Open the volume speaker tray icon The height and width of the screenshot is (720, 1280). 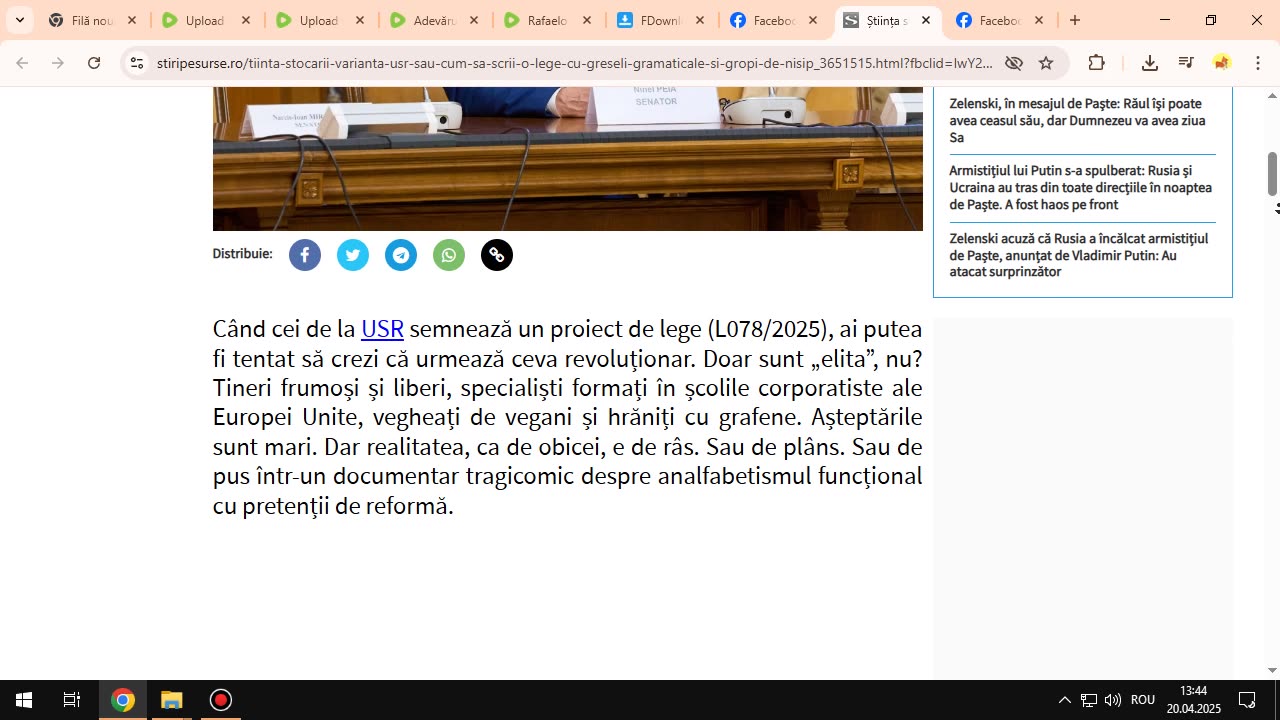[x=1113, y=700]
